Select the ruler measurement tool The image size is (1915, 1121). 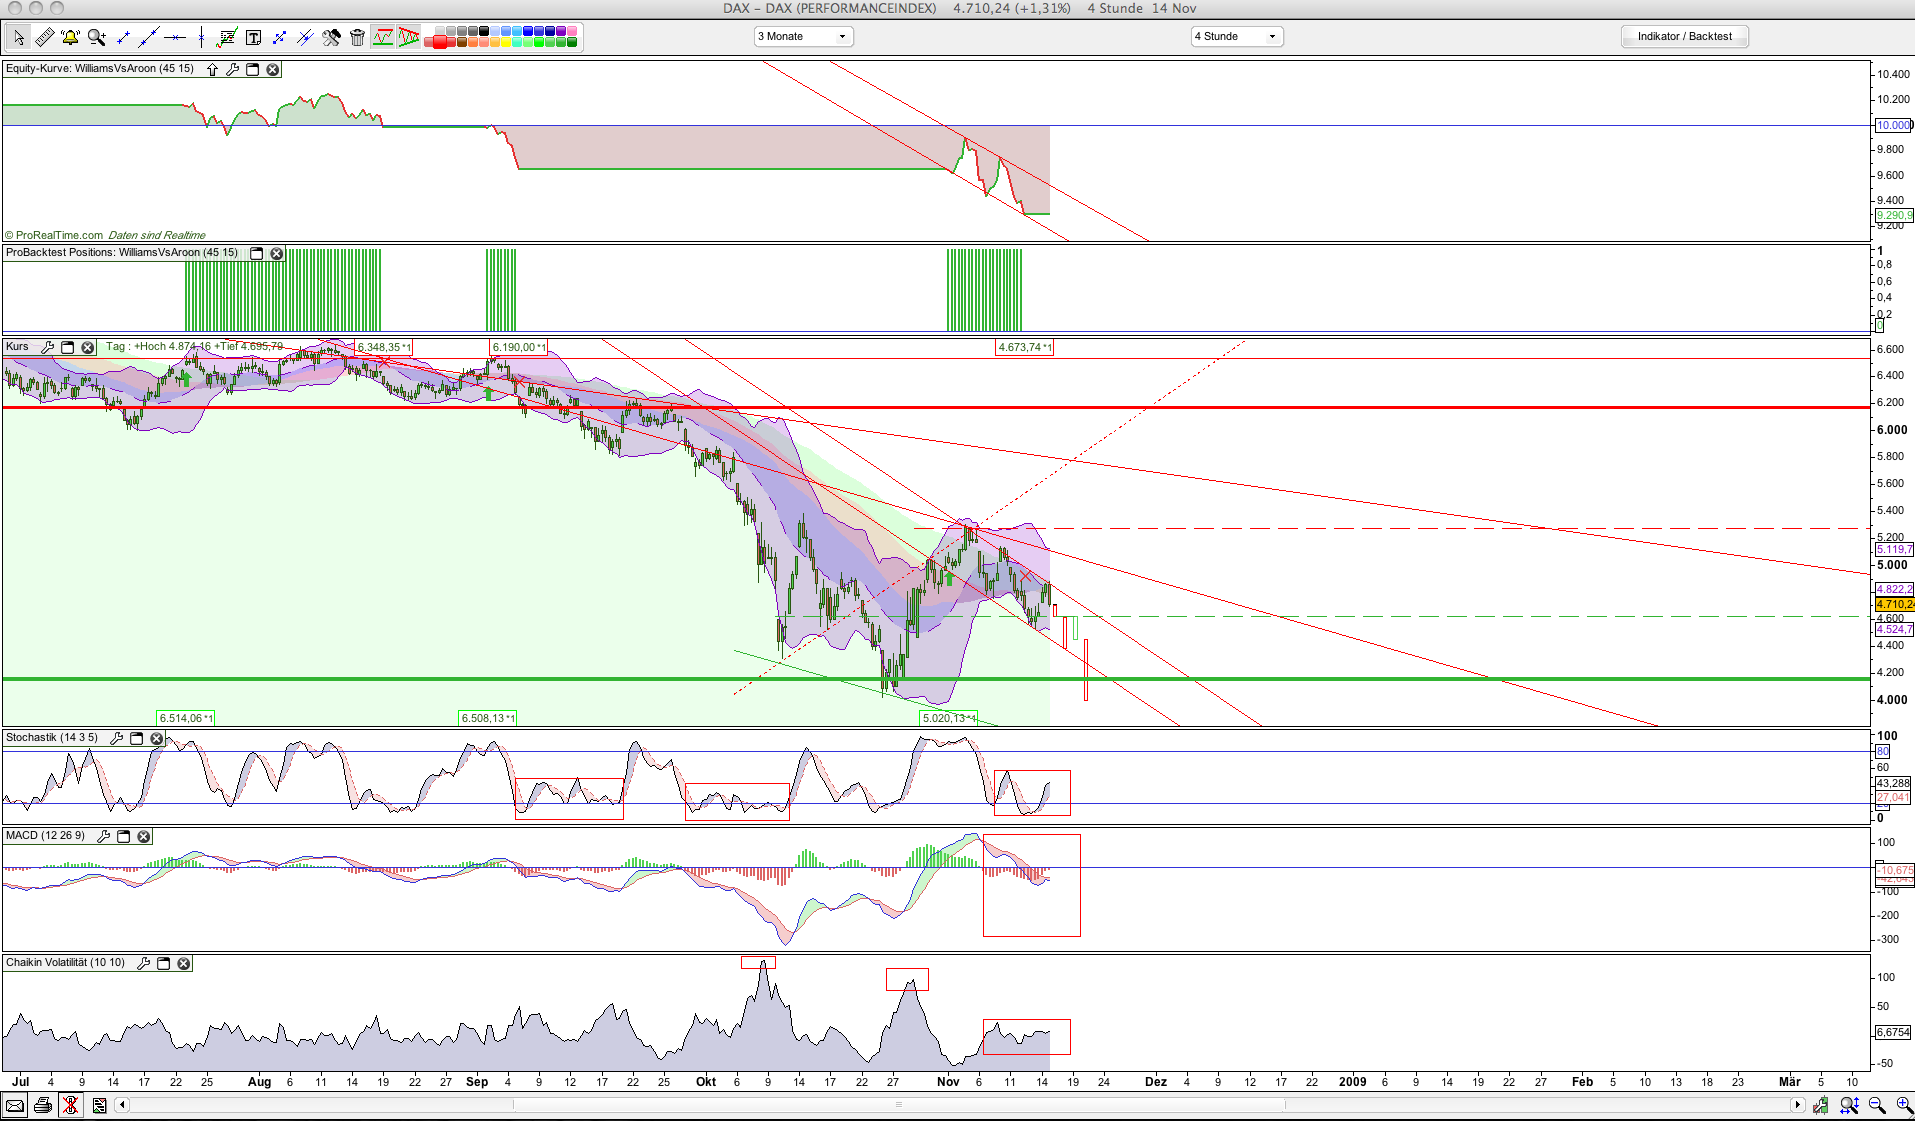(x=44, y=38)
